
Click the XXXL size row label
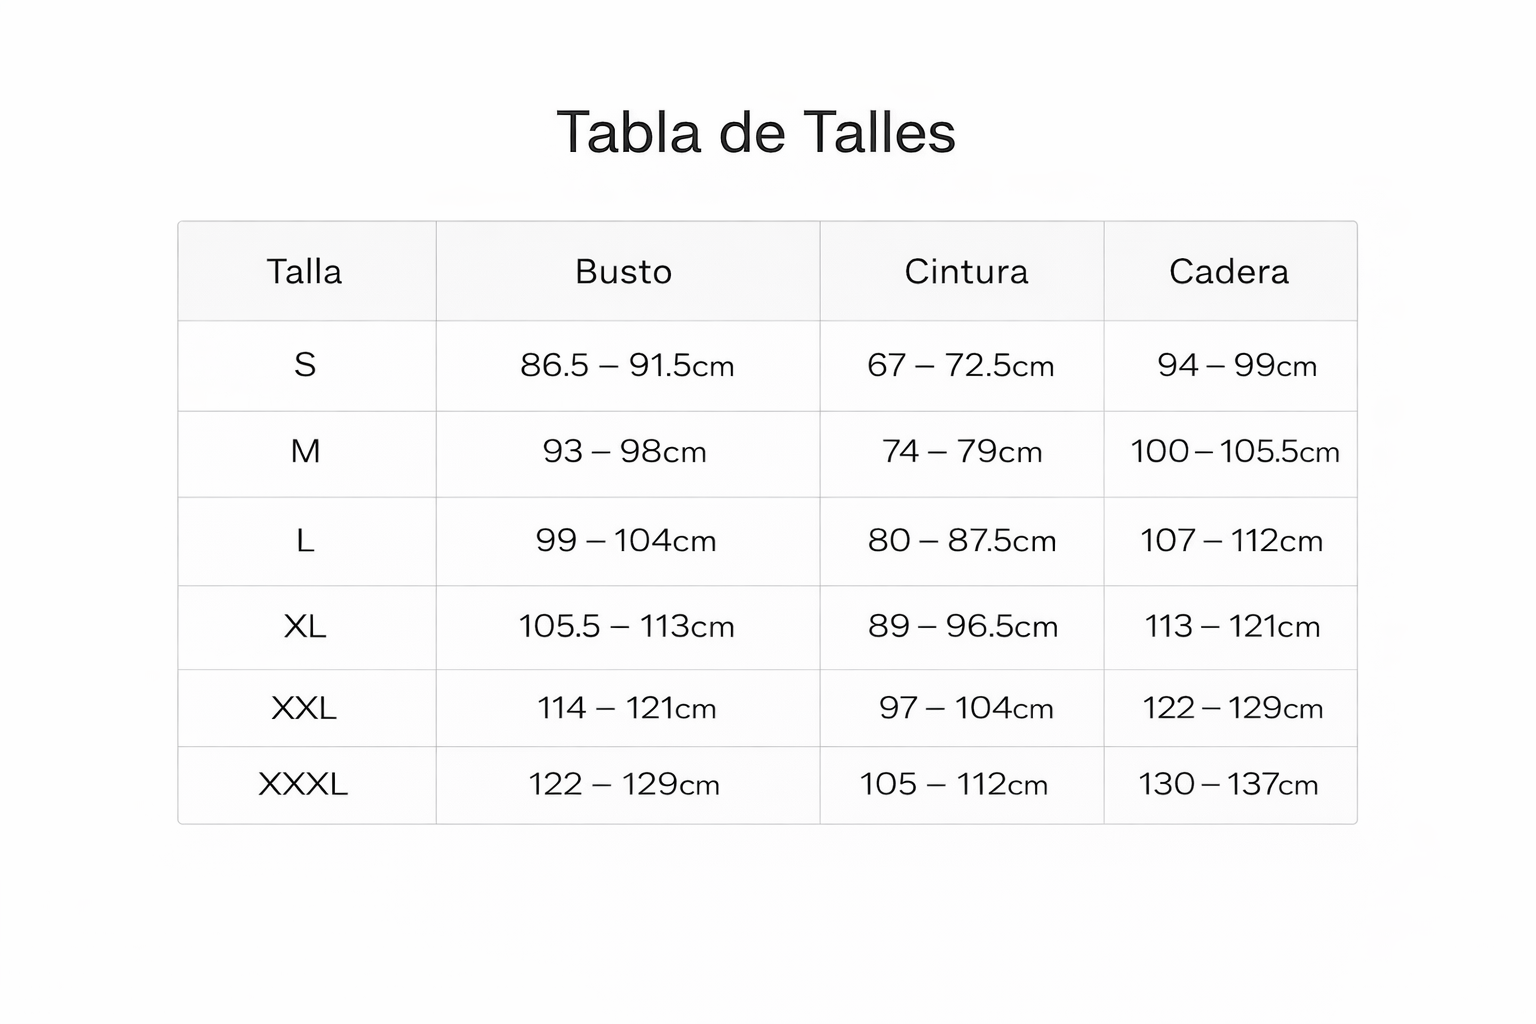pyautogui.click(x=303, y=784)
